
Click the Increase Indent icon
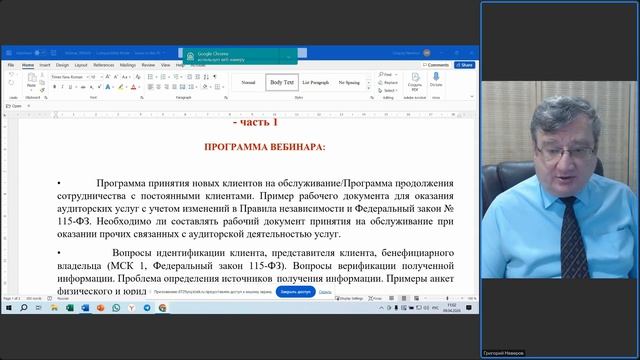coord(198,77)
